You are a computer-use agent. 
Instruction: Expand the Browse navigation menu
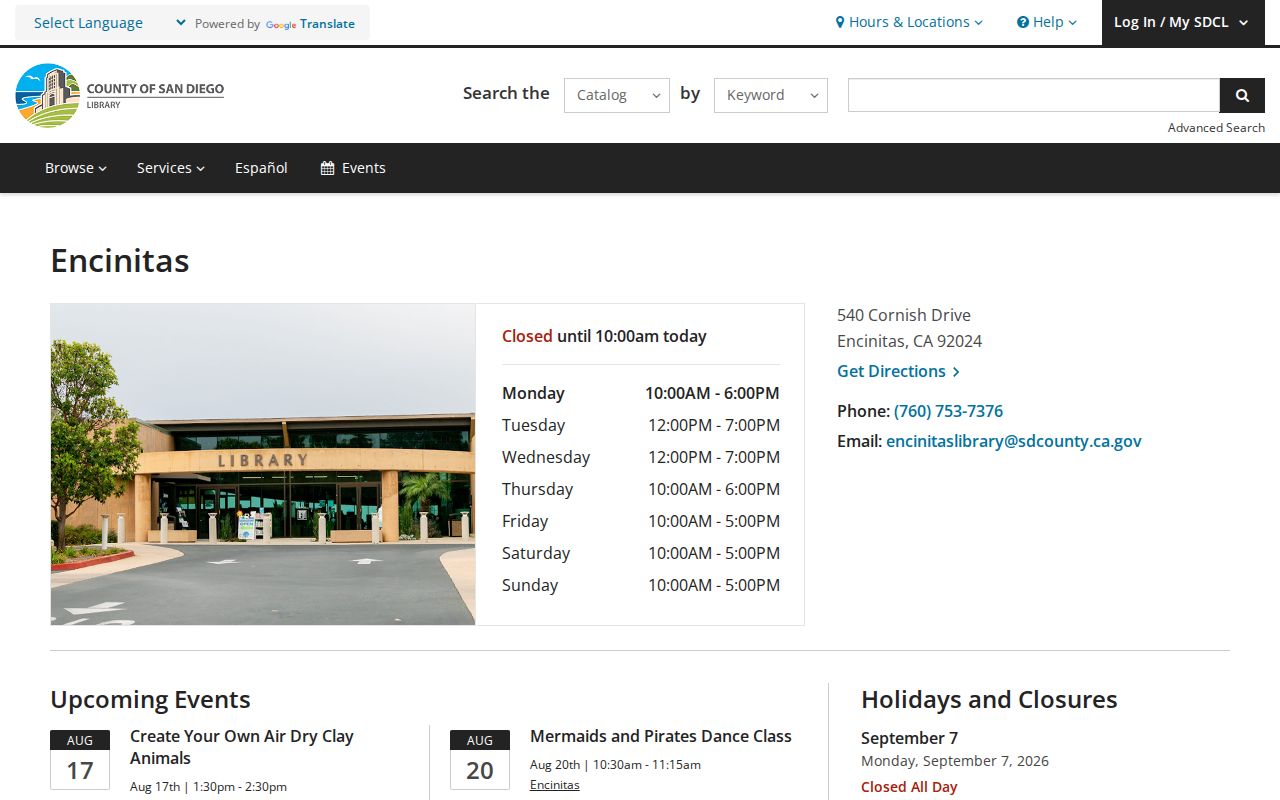coord(76,168)
